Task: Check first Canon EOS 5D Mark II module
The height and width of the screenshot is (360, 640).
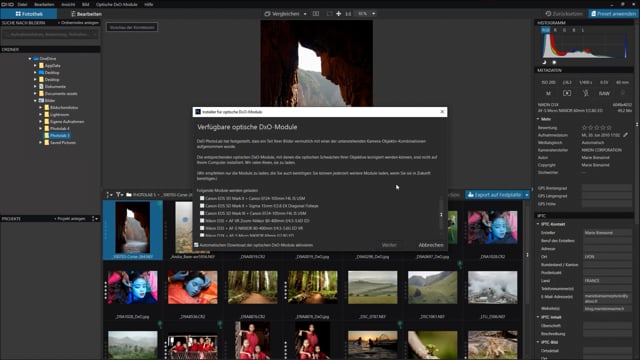Action: pos(202,198)
